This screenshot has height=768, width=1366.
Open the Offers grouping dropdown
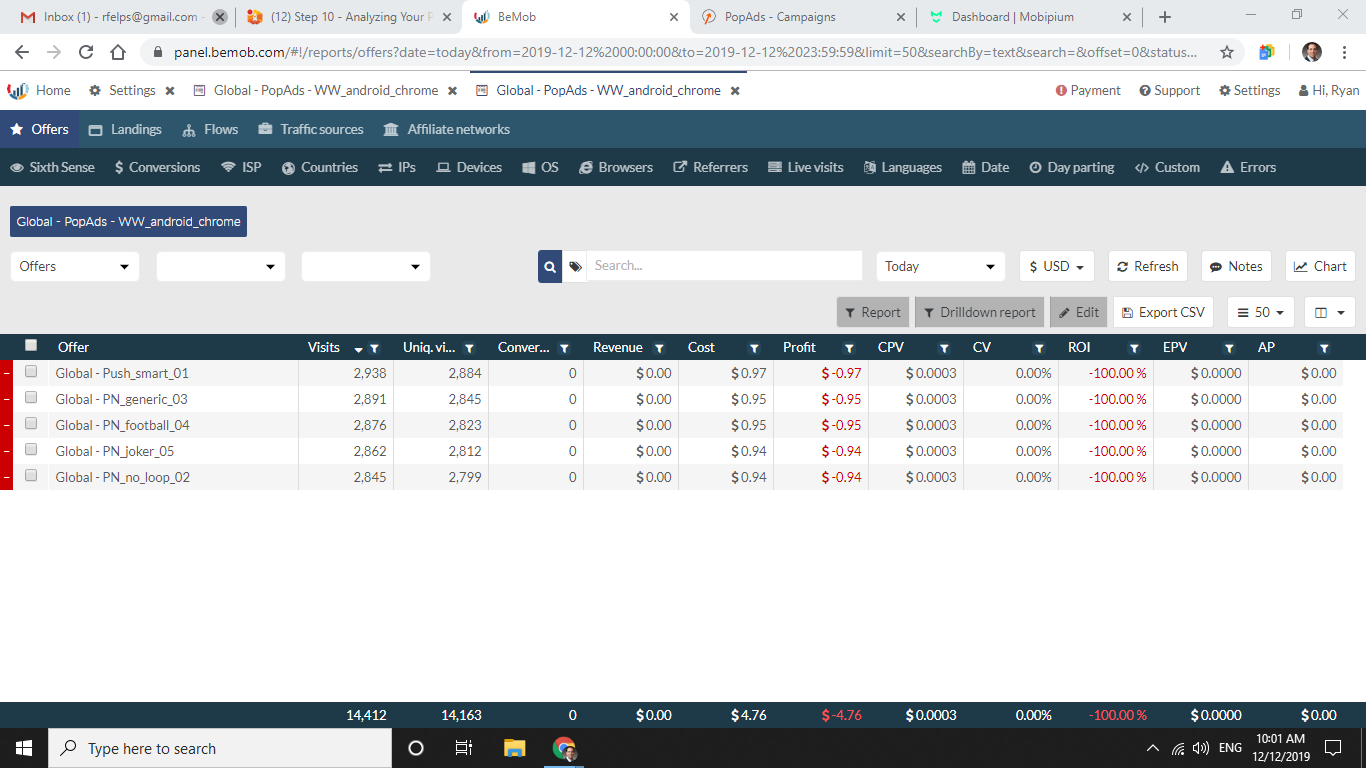[75, 266]
